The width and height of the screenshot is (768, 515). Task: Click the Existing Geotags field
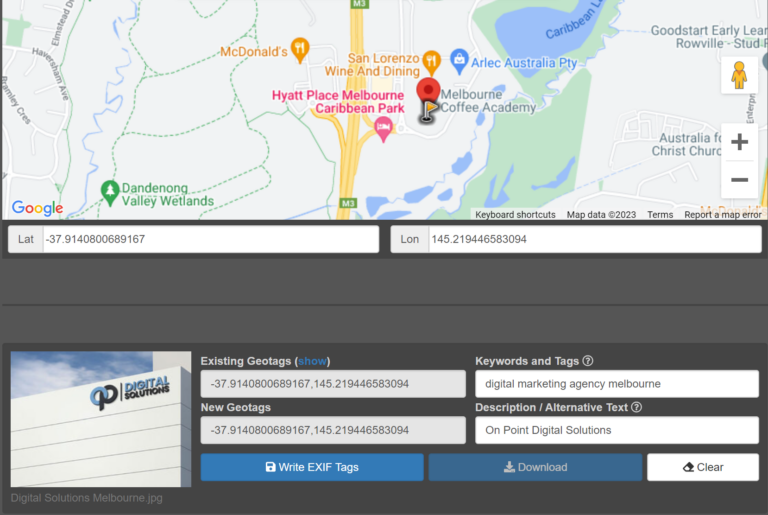[x=333, y=384]
